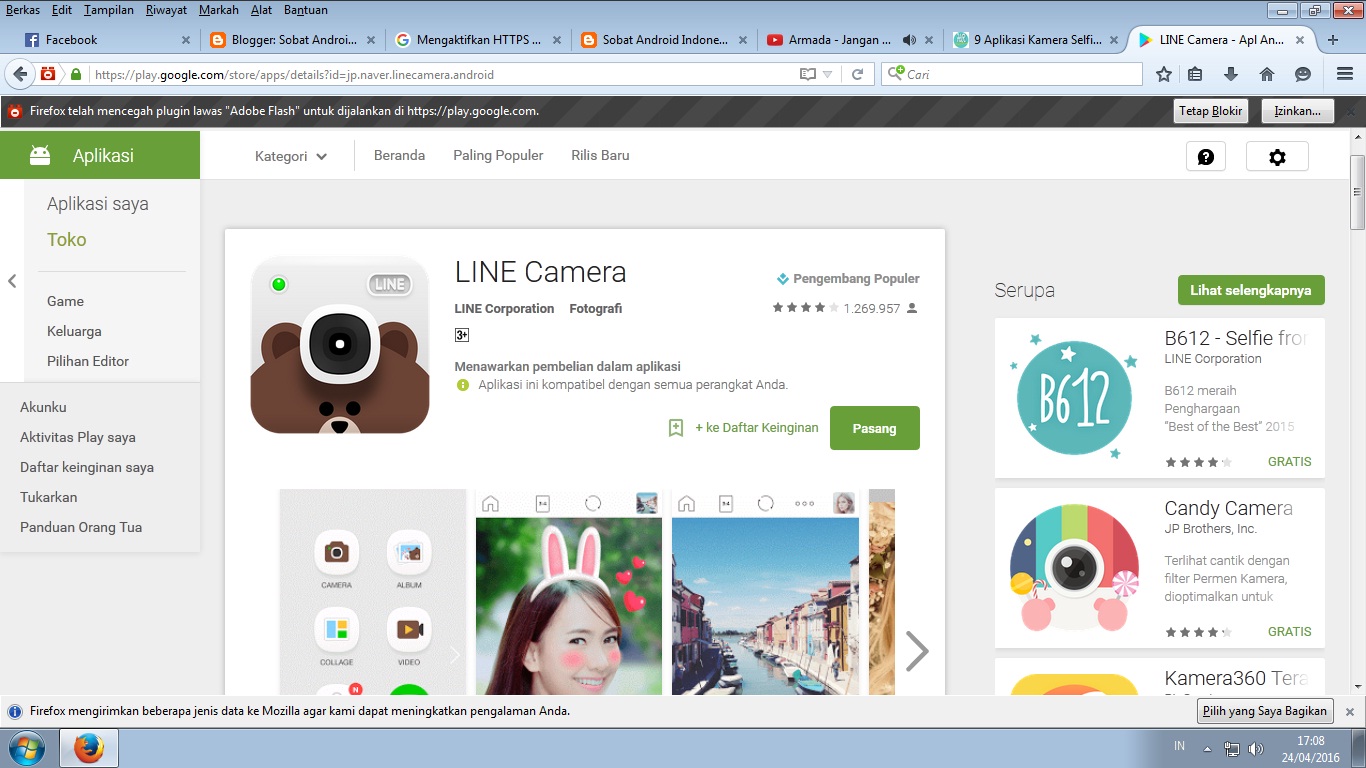This screenshot has height=768, width=1366.
Task: Go to Firefox home page icon
Action: point(1267,74)
